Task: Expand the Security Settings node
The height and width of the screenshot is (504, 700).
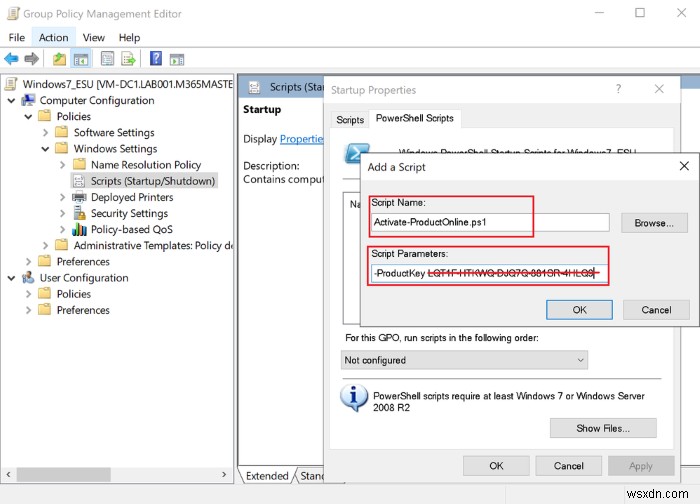Action: (62, 213)
